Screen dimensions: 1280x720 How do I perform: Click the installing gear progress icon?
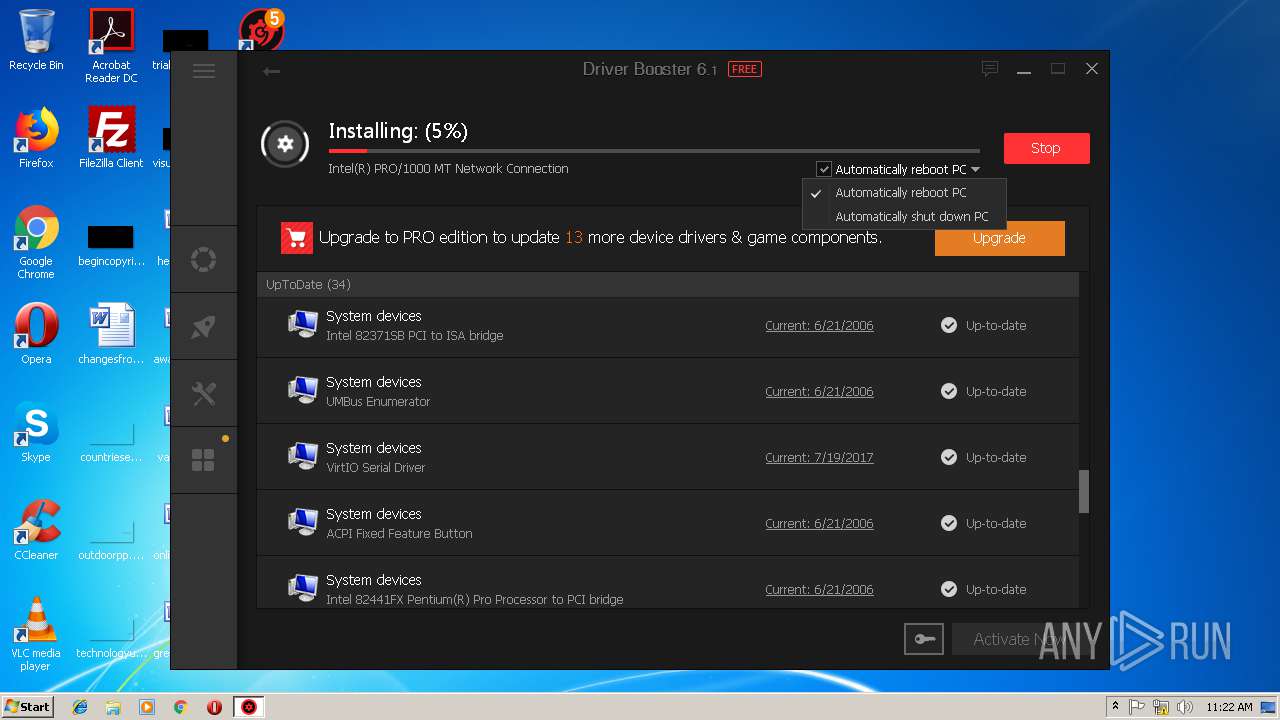point(285,144)
